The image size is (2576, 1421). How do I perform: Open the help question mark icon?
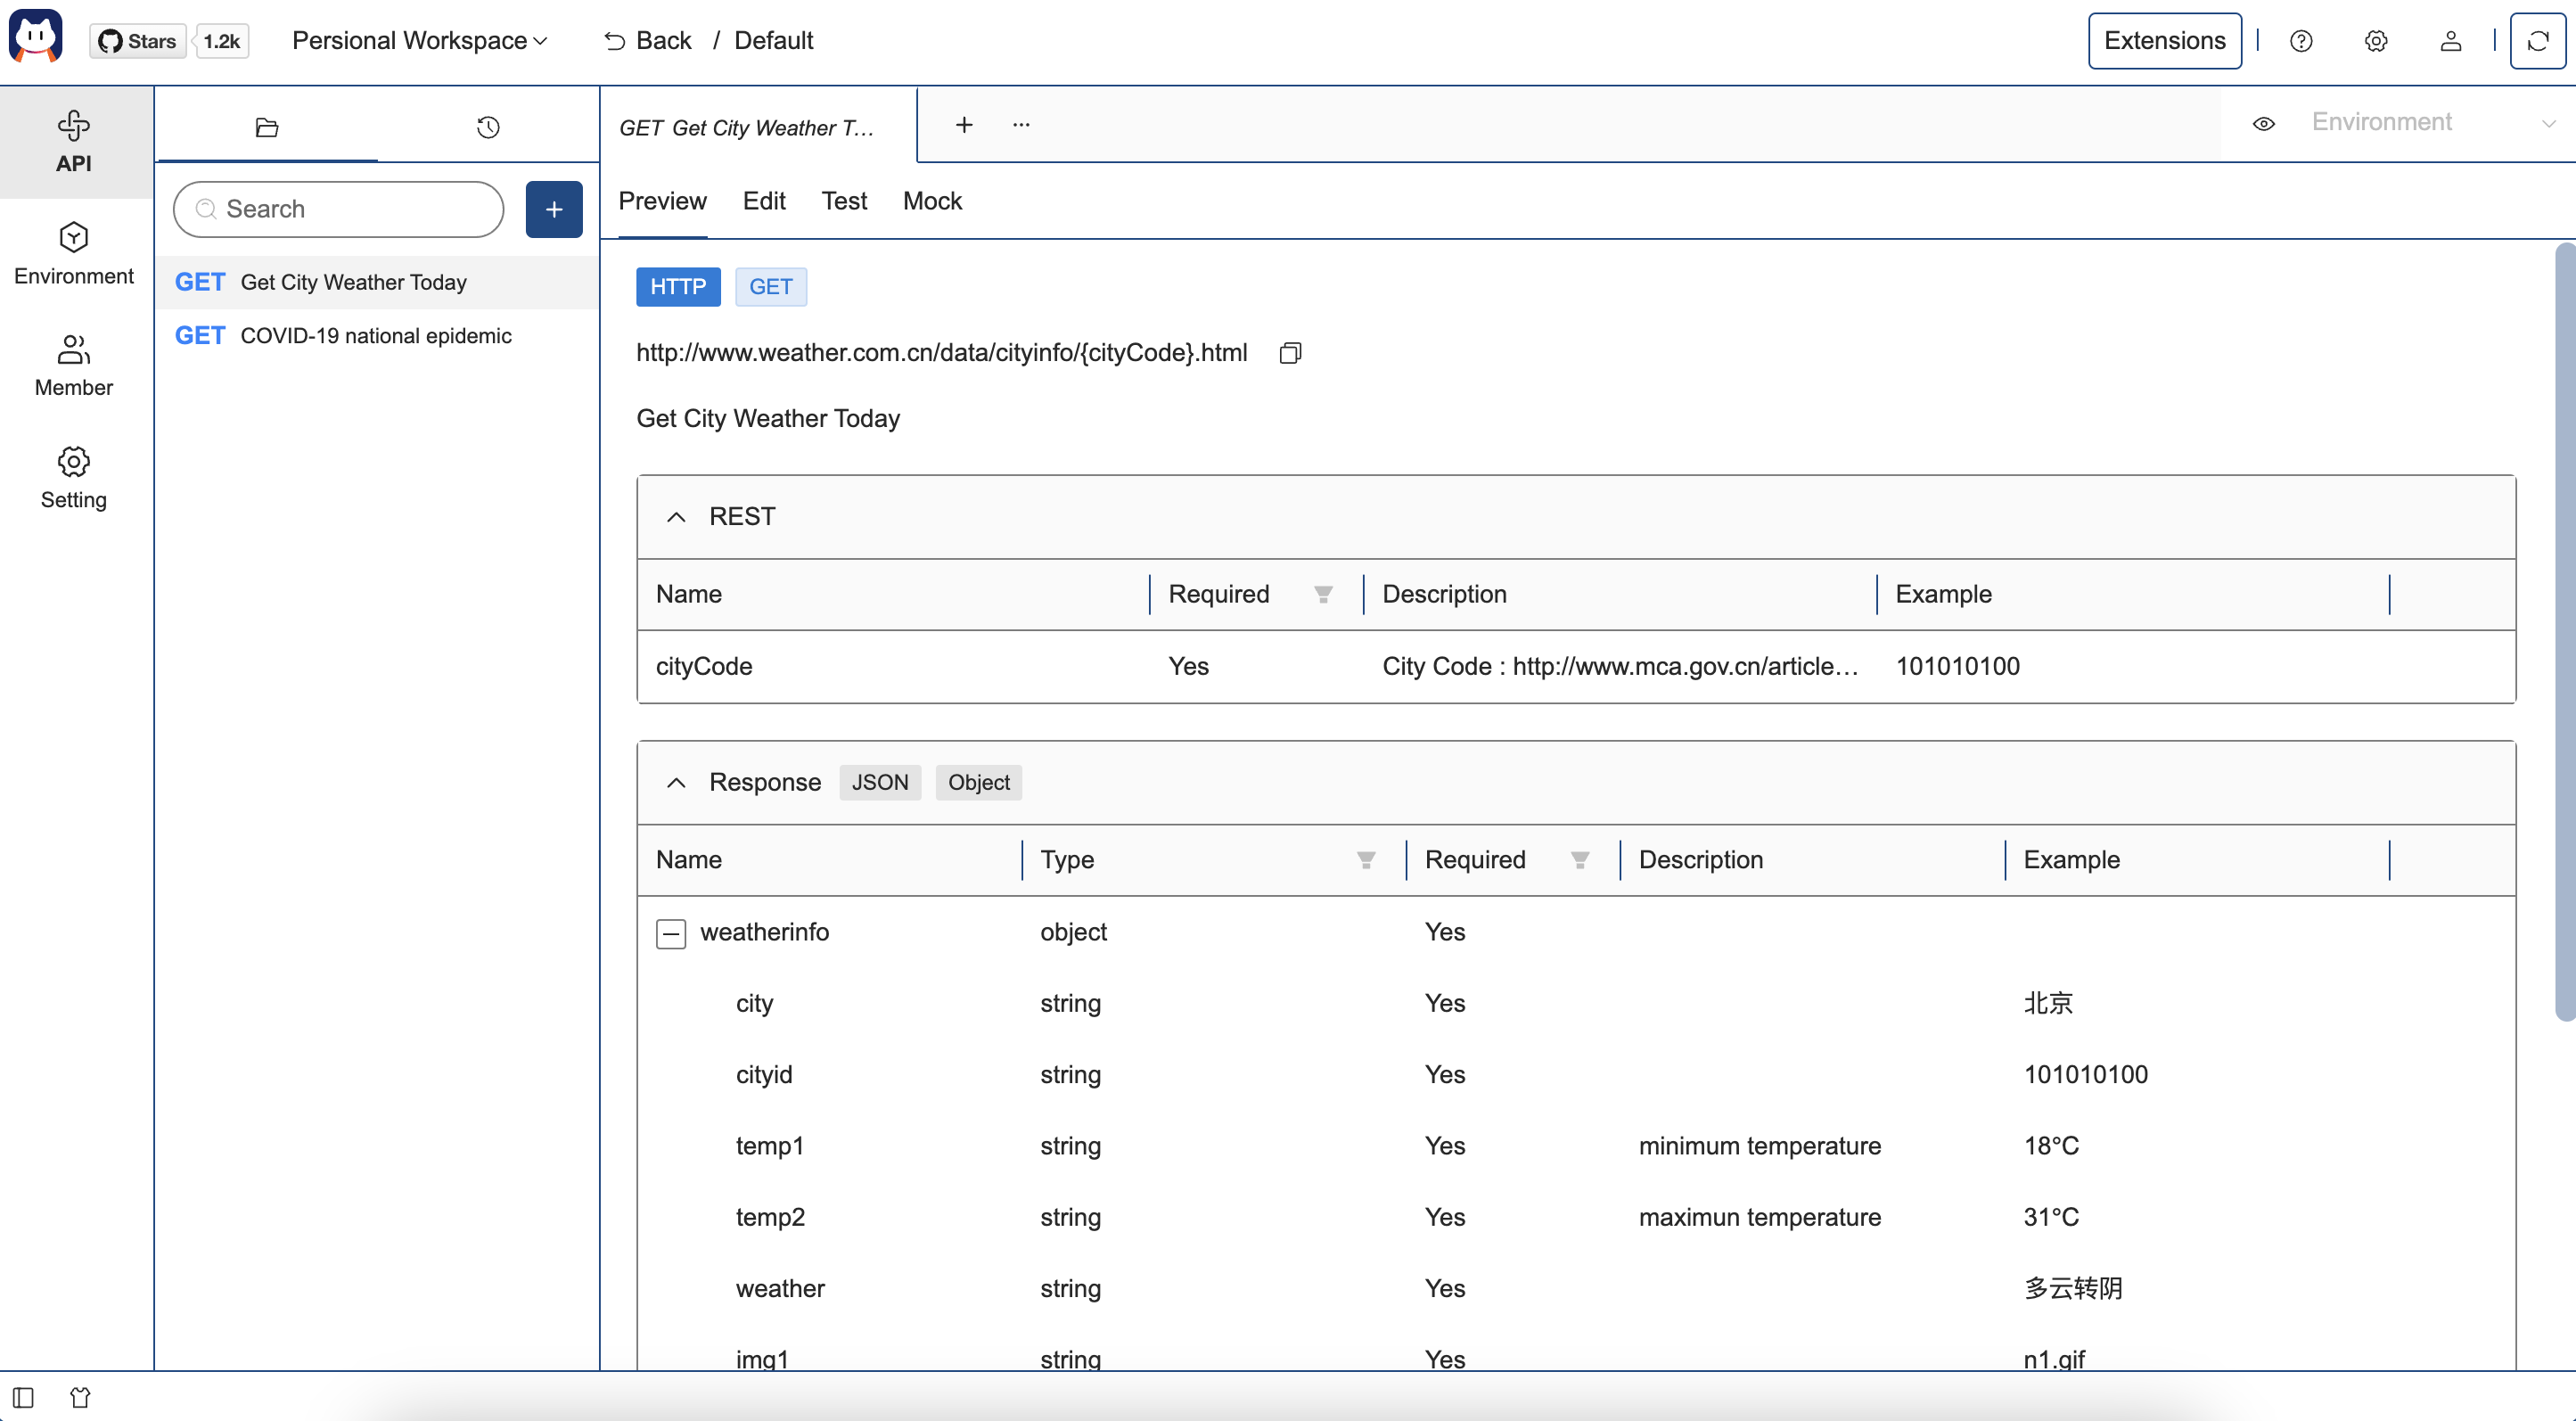tap(2301, 41)
